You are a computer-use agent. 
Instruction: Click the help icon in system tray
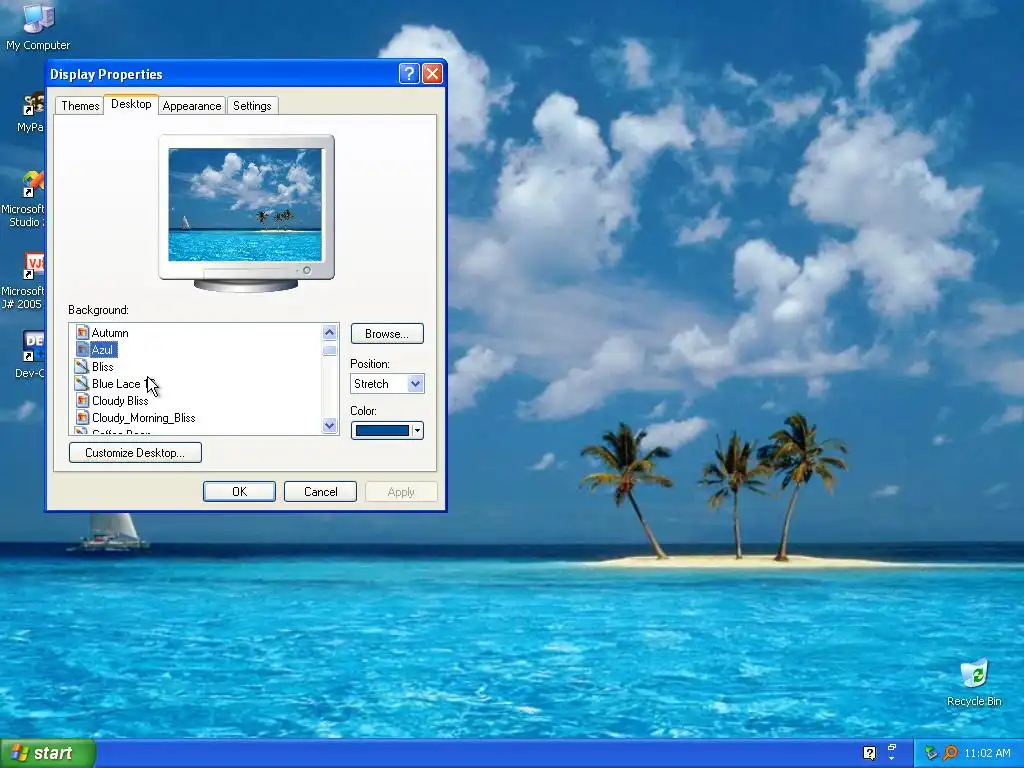(x=869, y=753)
